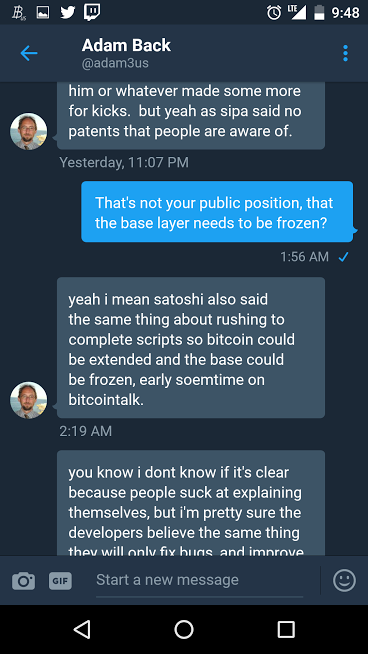Tap the back arrow to leave conversation

(x=29, y=53)
